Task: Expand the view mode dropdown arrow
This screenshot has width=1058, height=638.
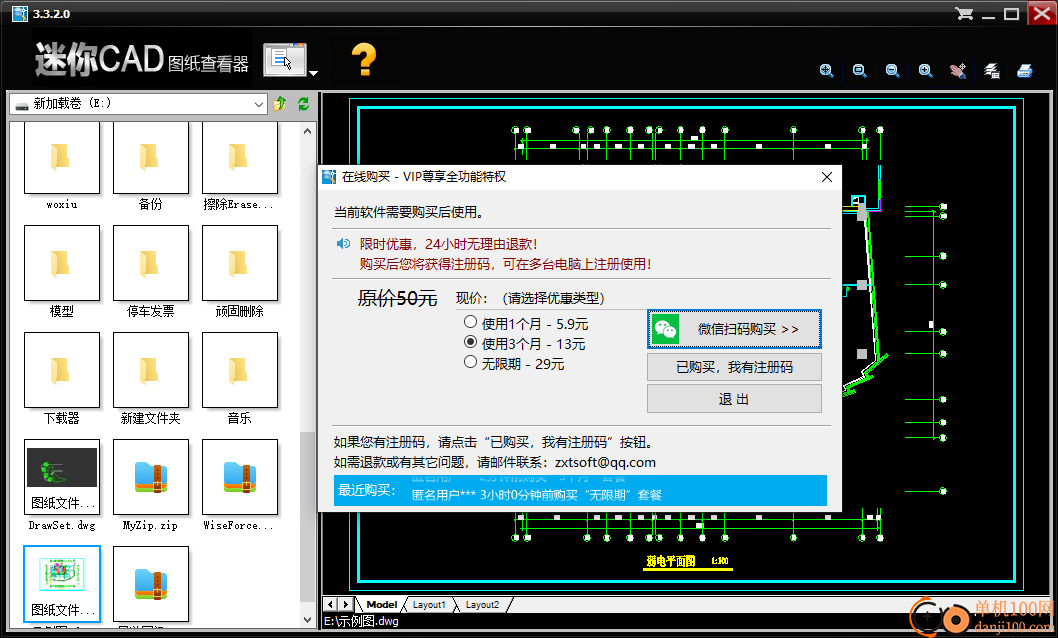Action: click(x=313, y=72)
